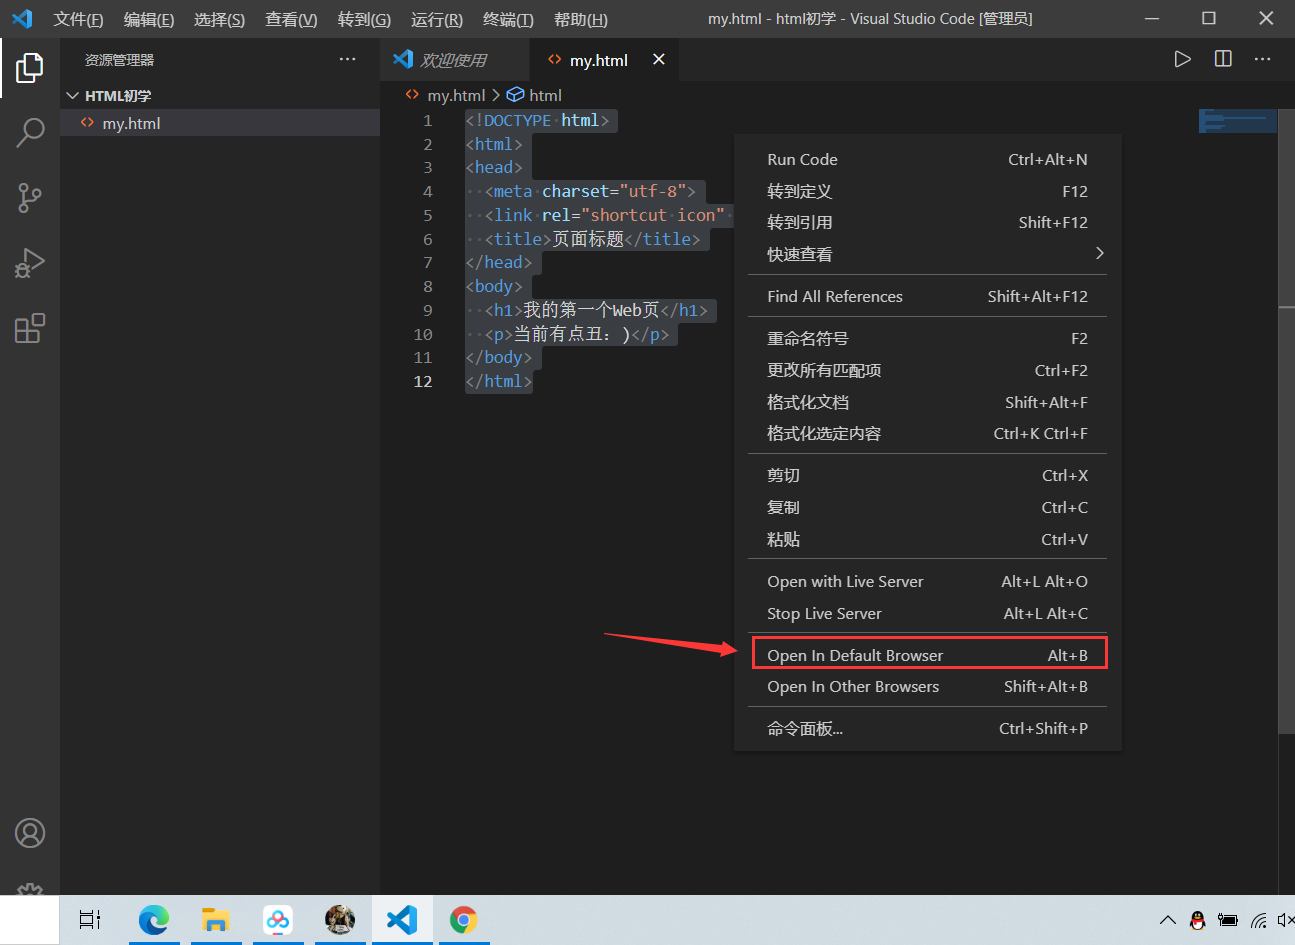Choose Open In Default Browser

coord(927,655)
